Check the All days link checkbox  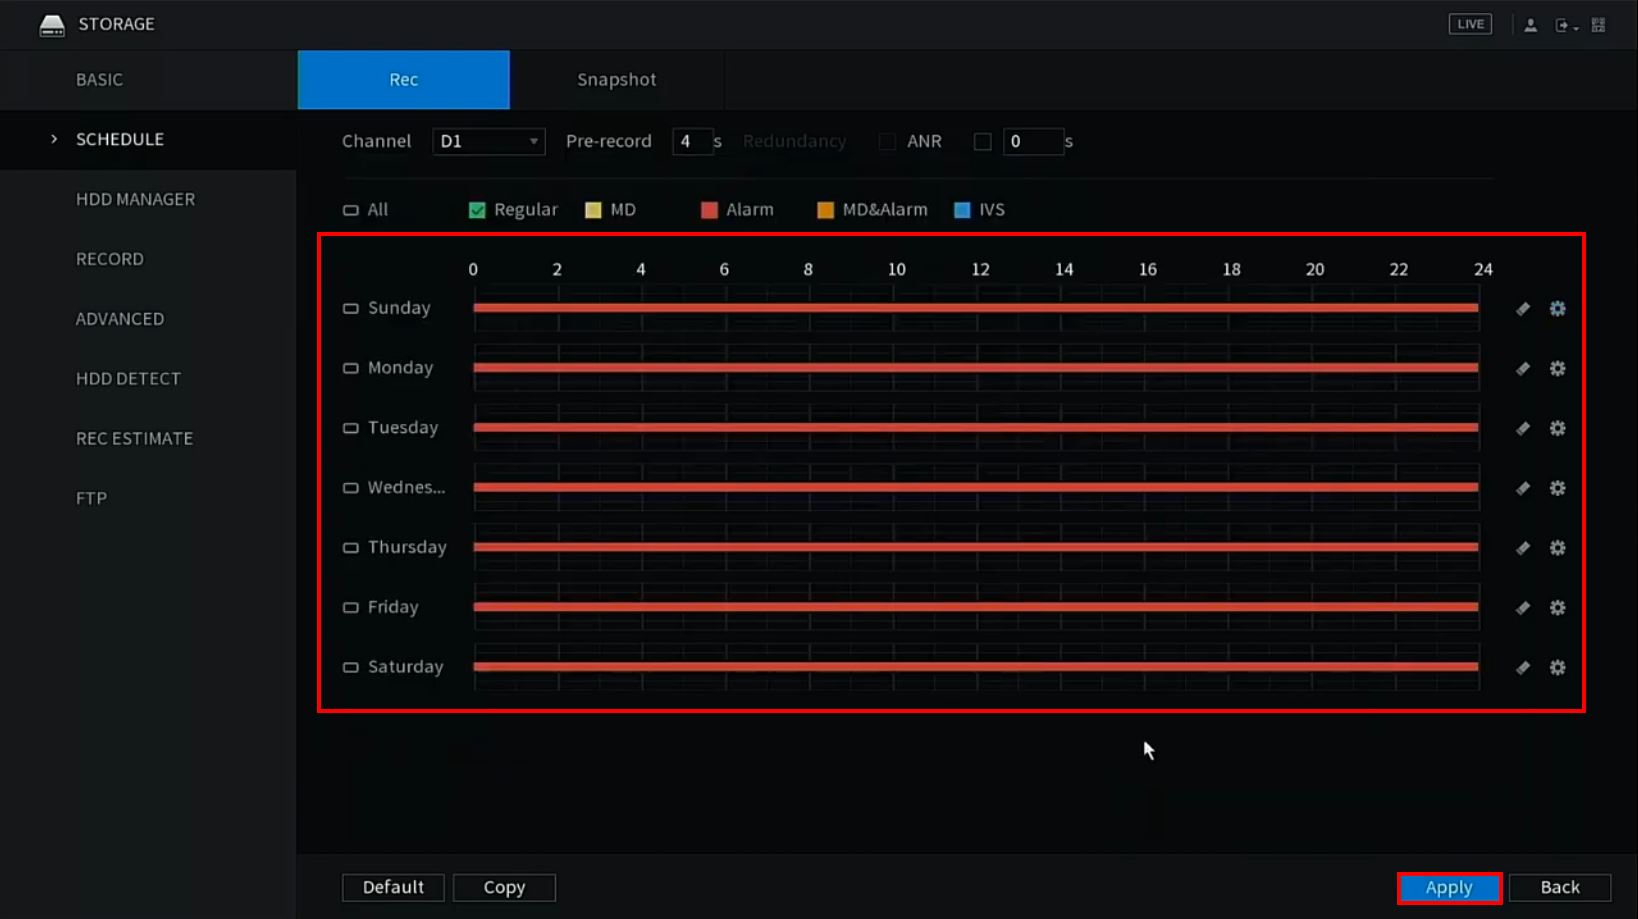pyautogui.click(x=351, y=210)
